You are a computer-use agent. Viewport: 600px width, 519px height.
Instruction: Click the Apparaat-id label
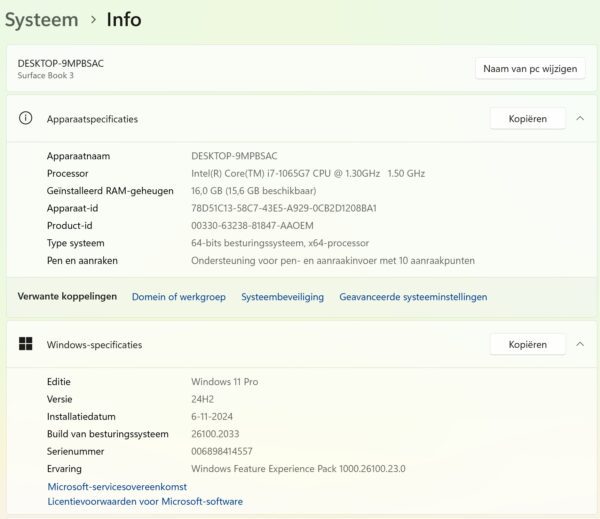73,208
